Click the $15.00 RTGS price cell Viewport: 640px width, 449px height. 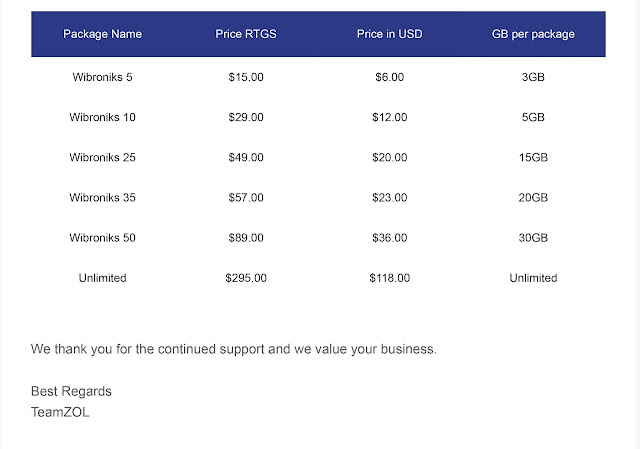tap(246, 77)
